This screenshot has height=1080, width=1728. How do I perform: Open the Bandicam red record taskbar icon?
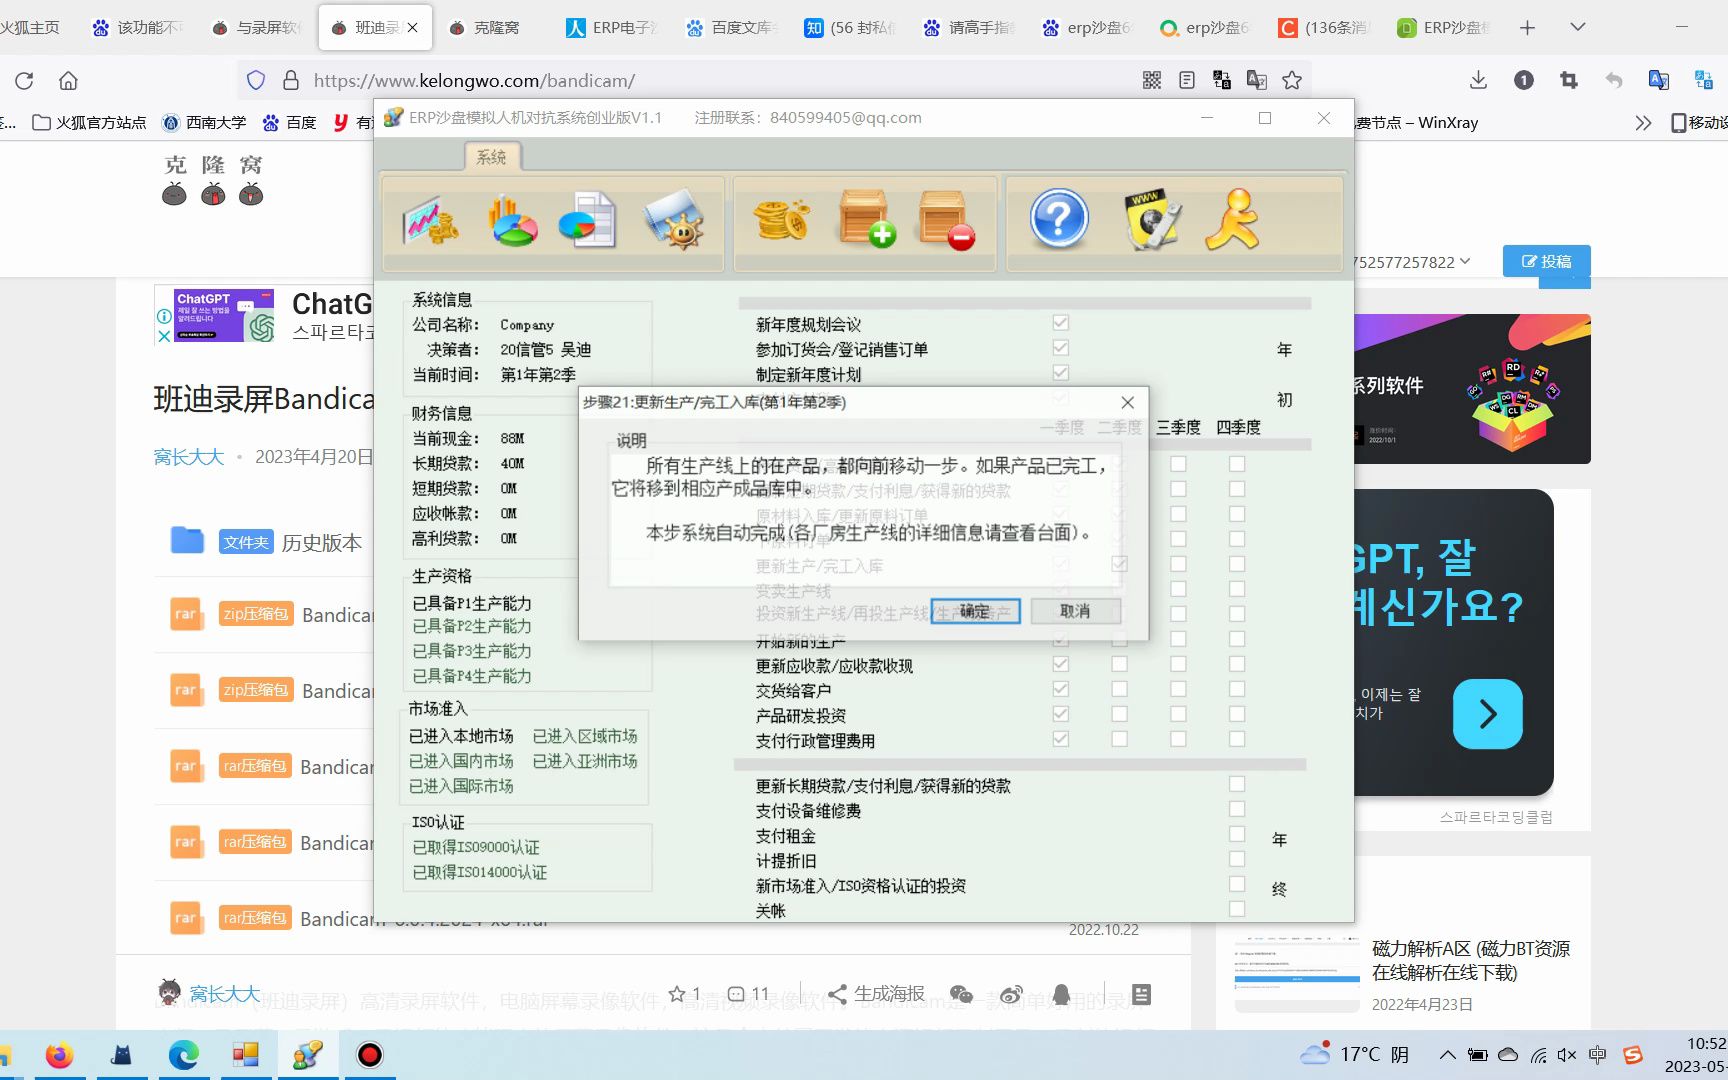coord(370,1055)
